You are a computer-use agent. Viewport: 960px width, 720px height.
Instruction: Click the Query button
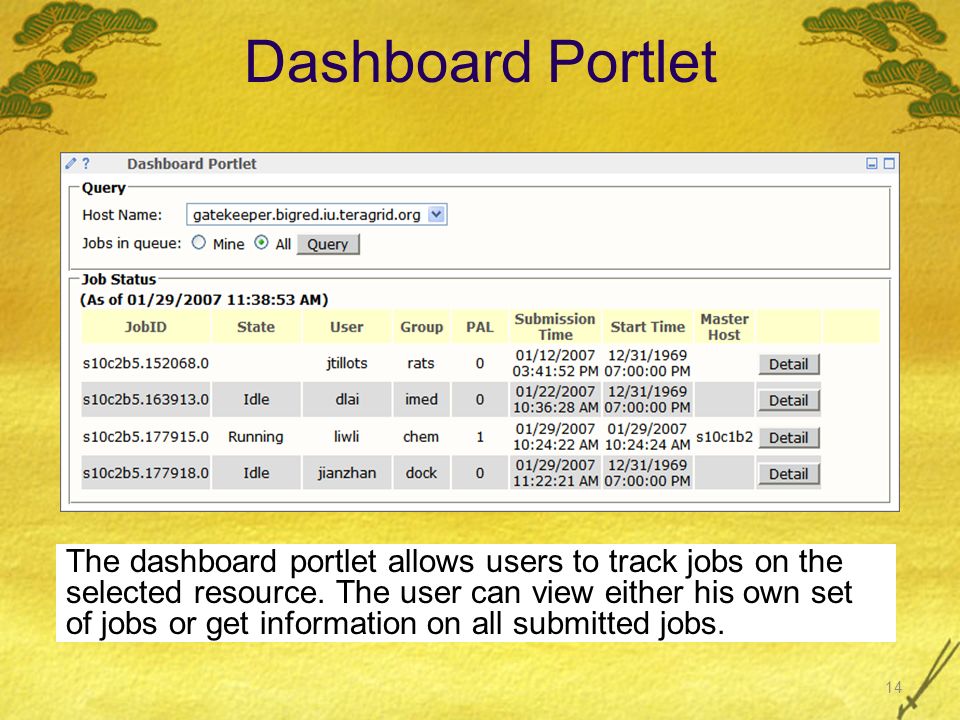[328, 244]
